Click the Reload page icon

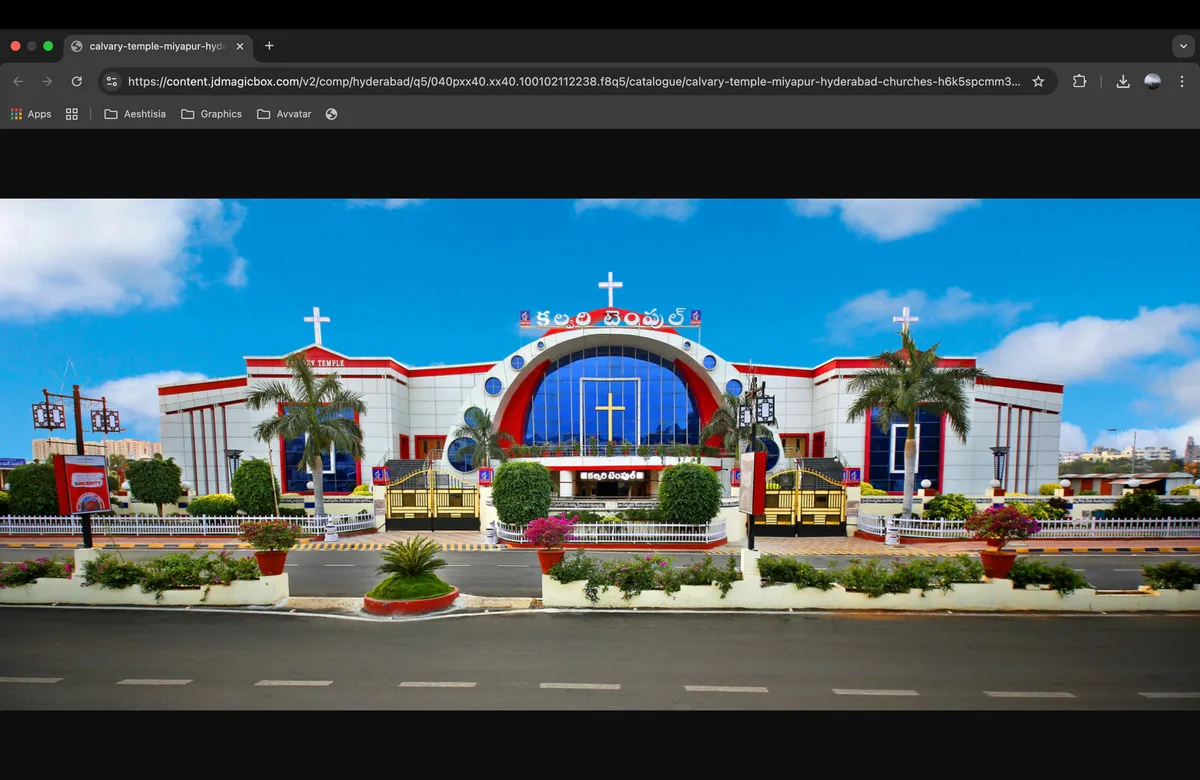click(77, 82)
